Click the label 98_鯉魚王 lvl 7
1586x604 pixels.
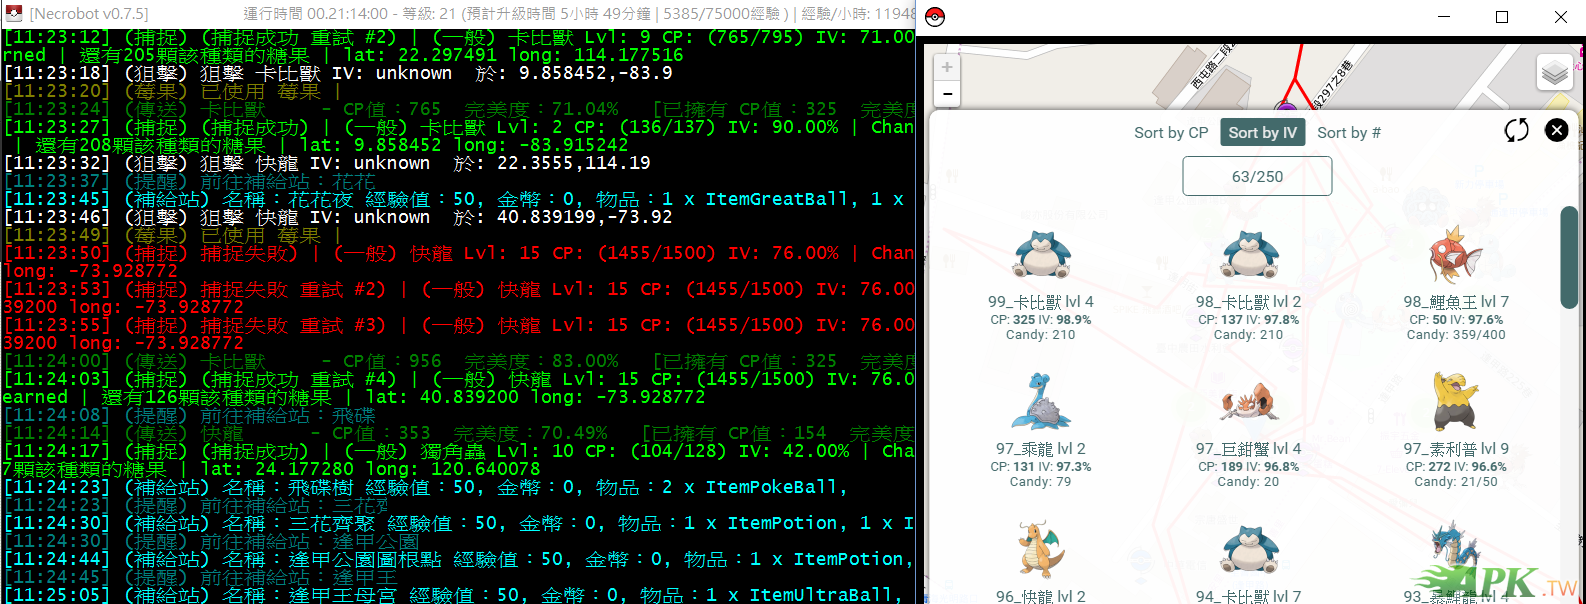click(x=1456, y=301)
